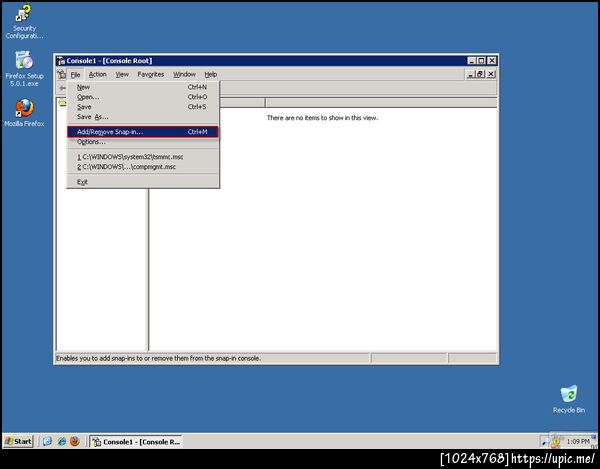Open the Favorites menu
Screen dimensions: 600x469
pyautogui.click(x=151, y=74)
